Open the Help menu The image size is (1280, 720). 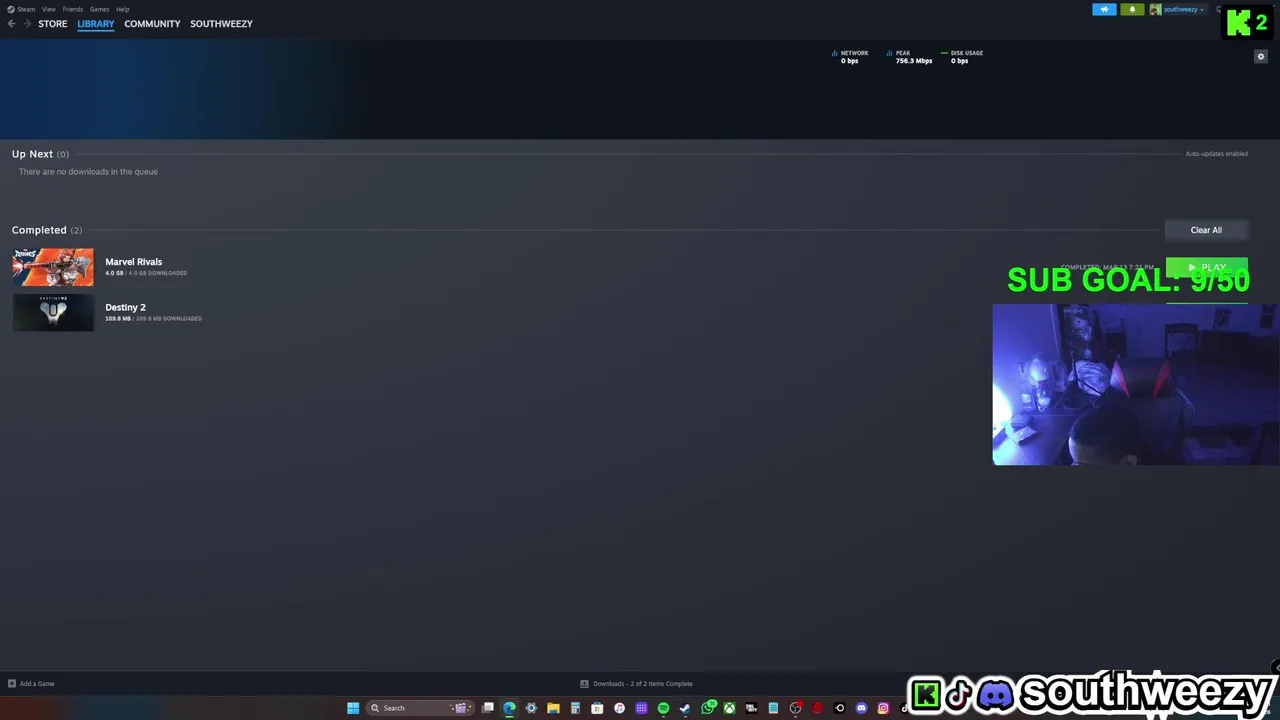point(122,9)
